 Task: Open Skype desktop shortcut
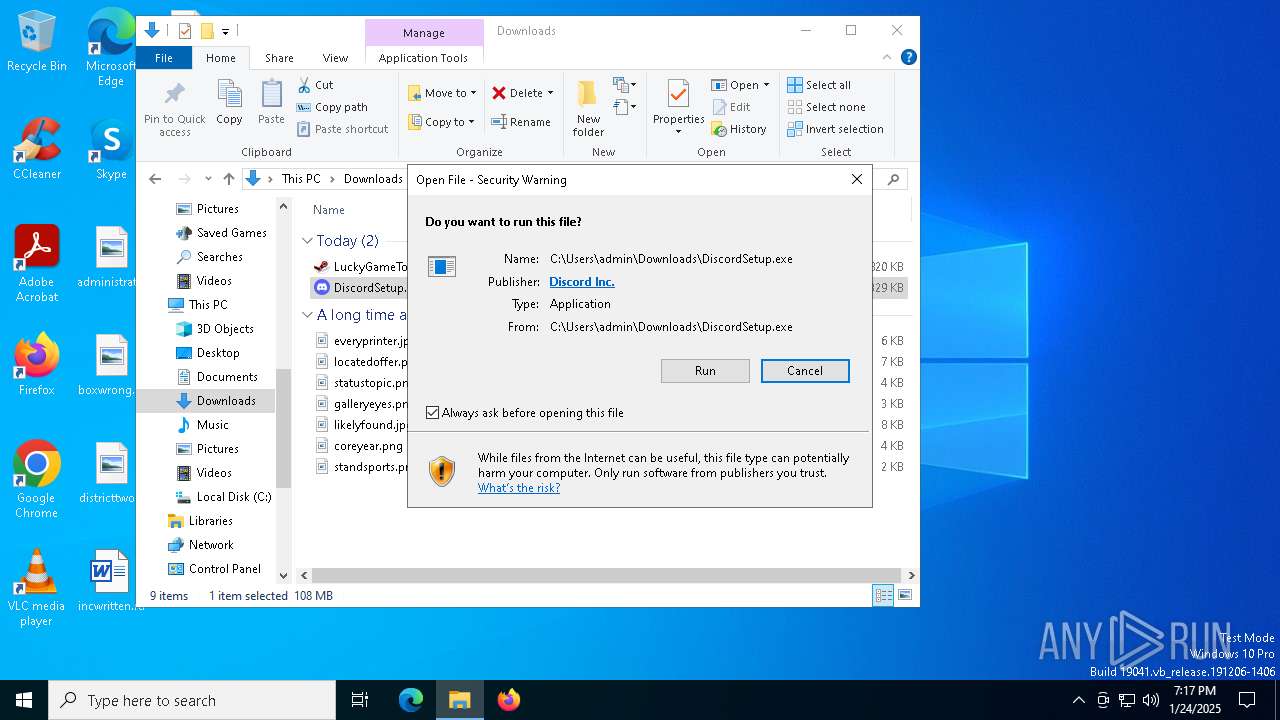tap(111, 149)
